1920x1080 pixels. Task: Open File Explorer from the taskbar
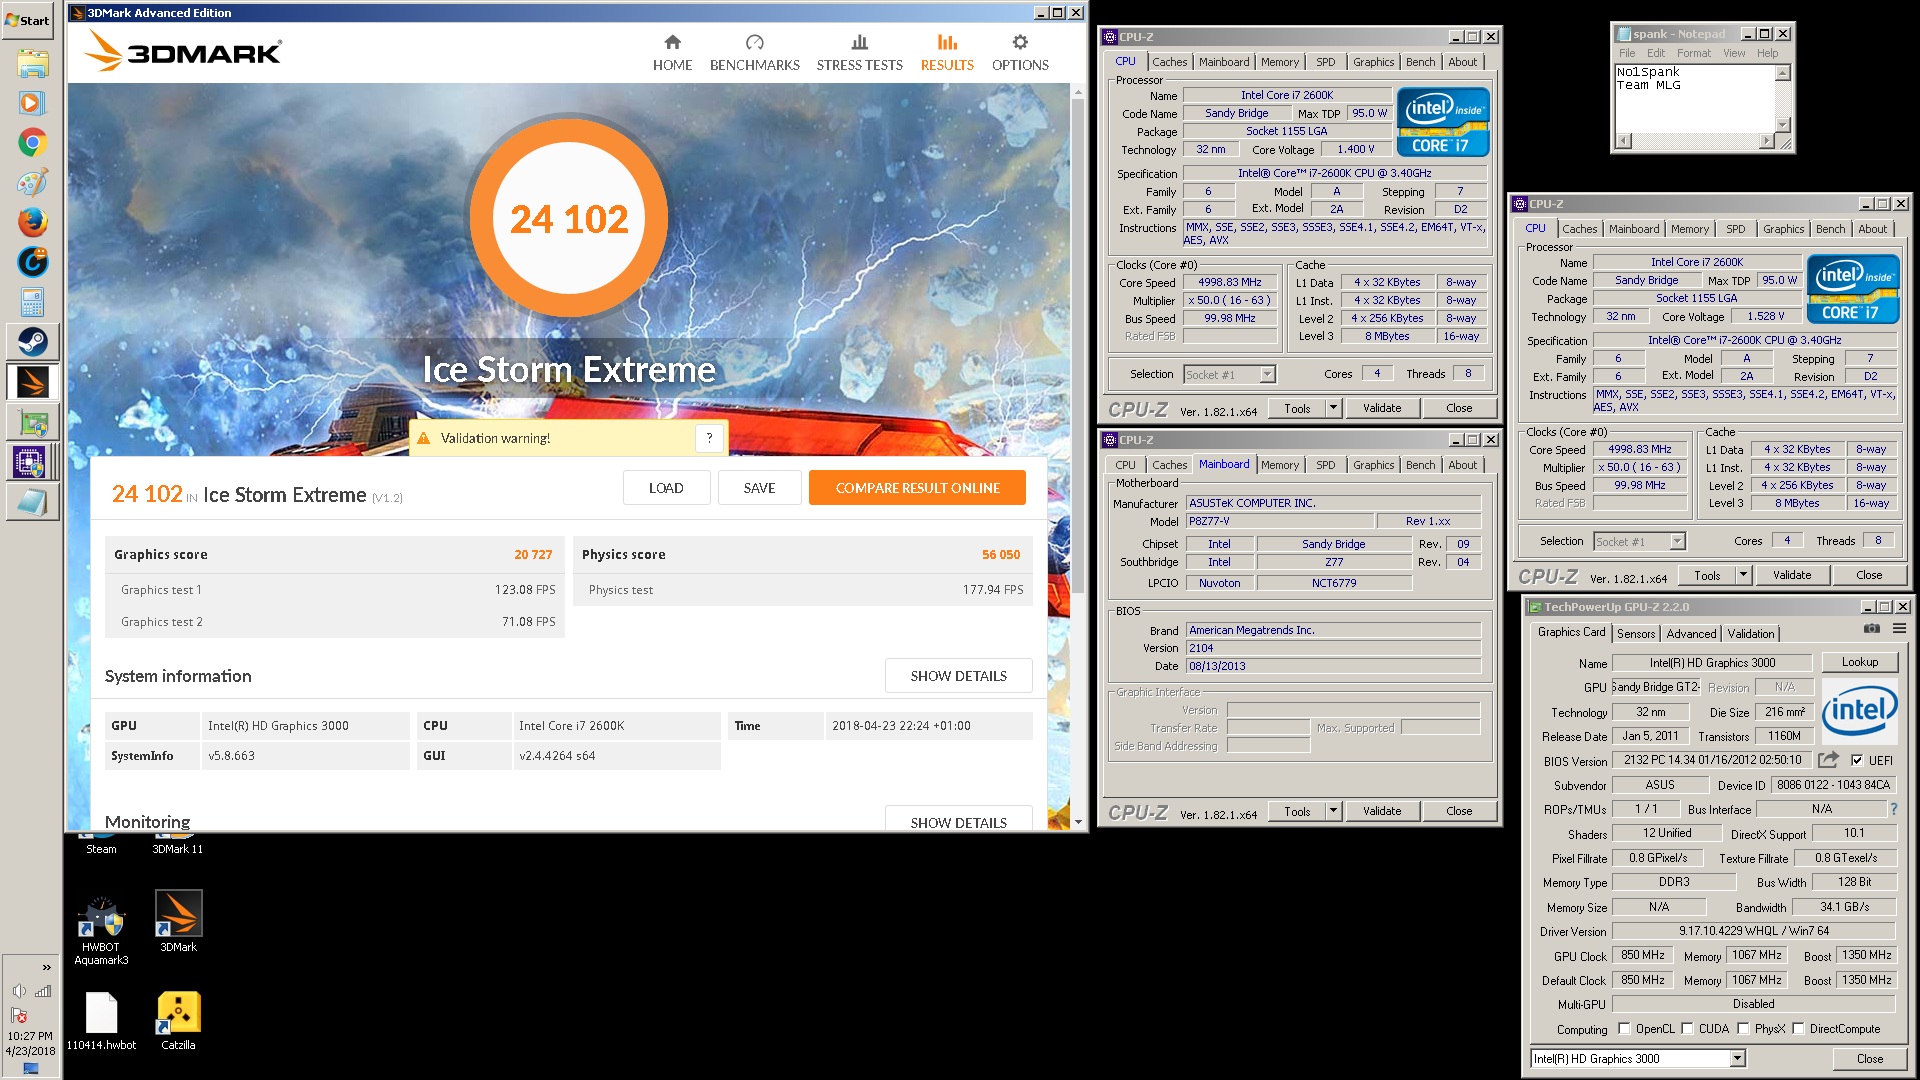32,64
